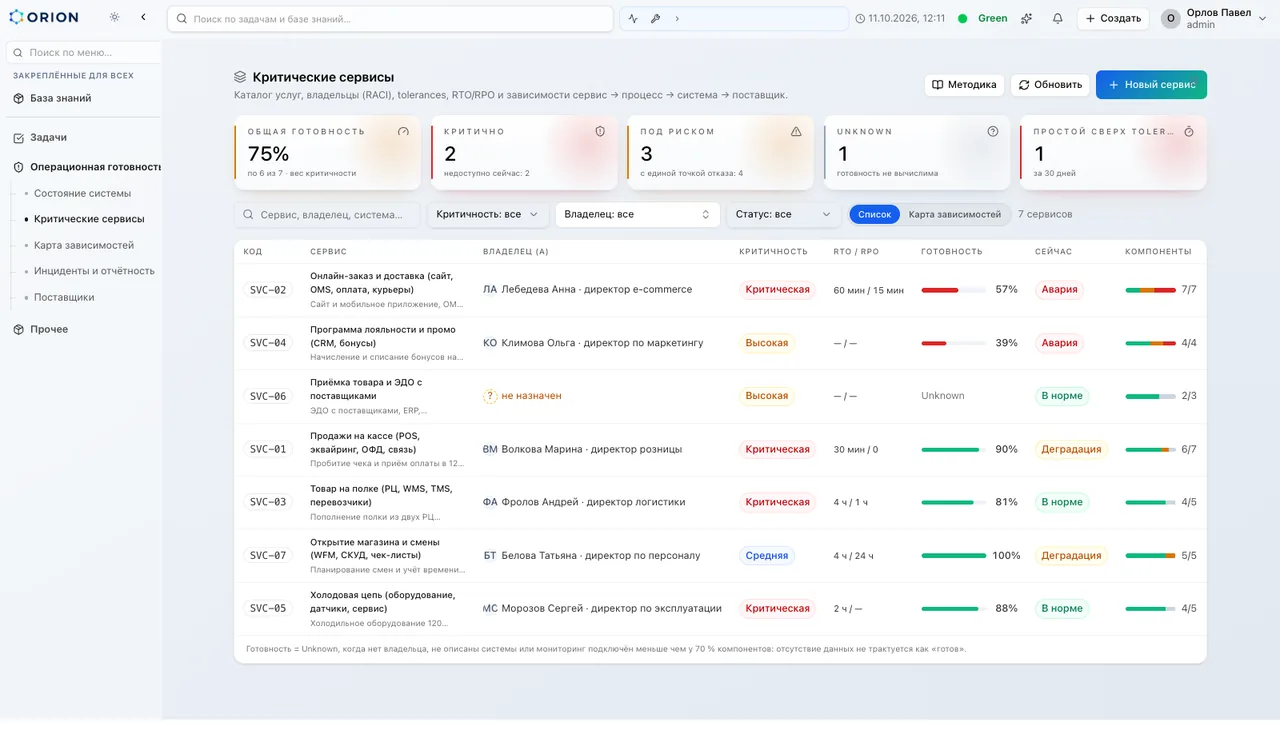
Task: Click the wrench tool icon in top bar
Action: pyautogui.click(x=655, y=19)
